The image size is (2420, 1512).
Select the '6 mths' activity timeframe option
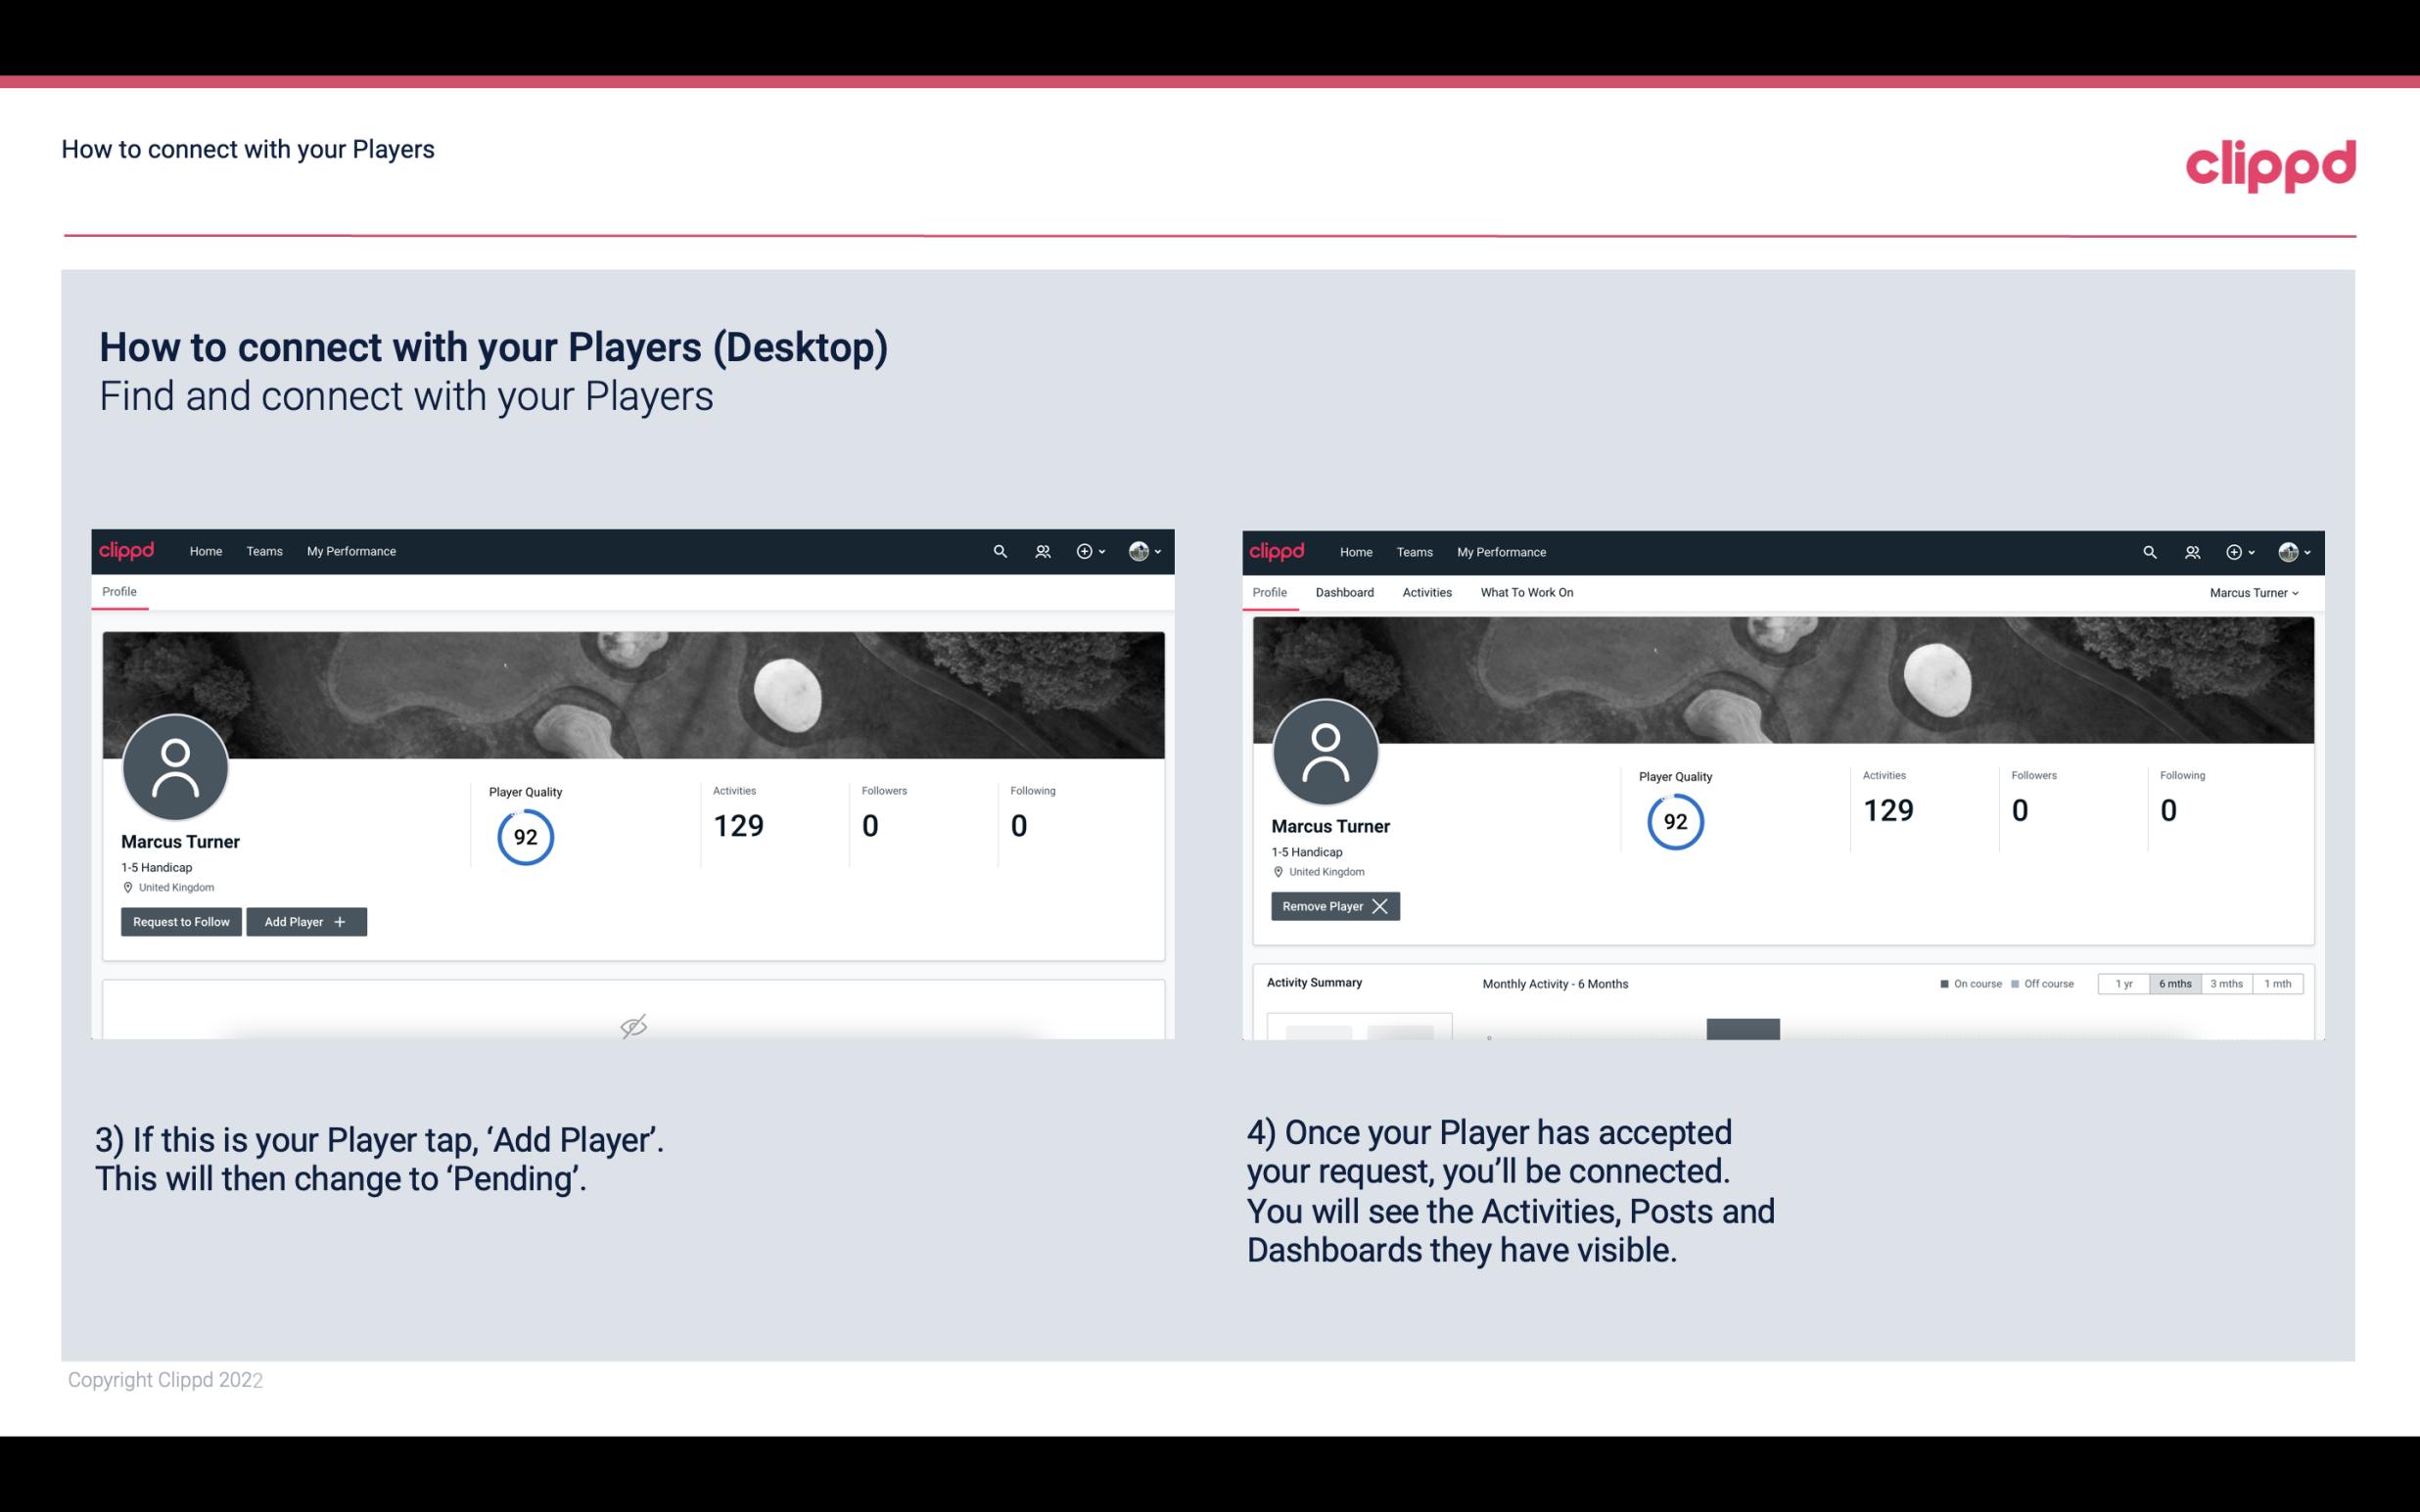(x=2174, y=983)
